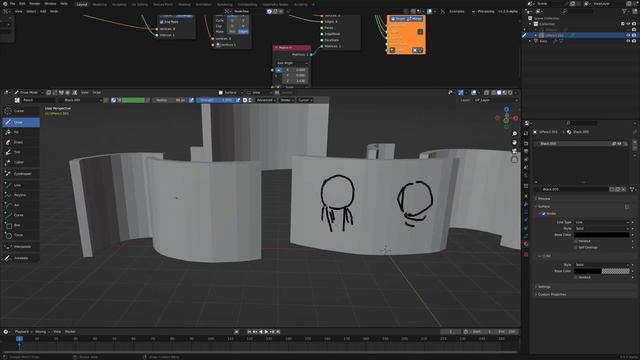Open the Modifiers wrench properties tab

pos(526,204)
